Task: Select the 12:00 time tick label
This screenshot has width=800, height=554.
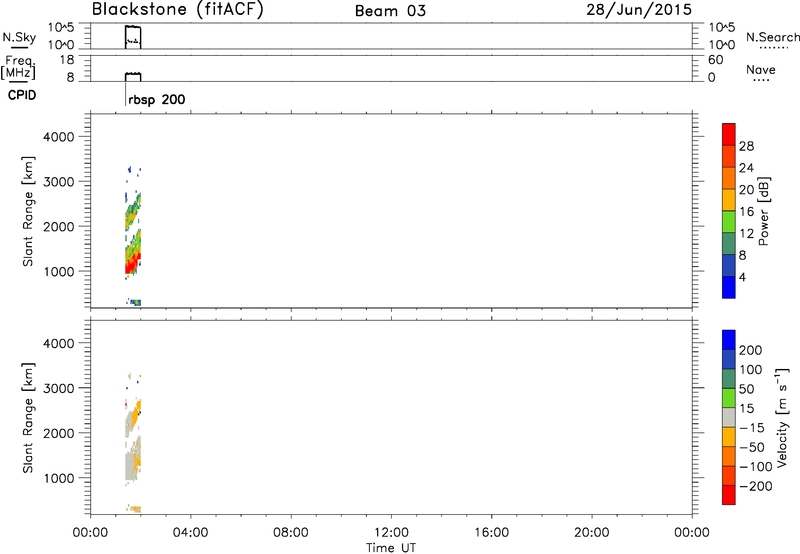Action: pyautogui.click(x=391, y=533)
